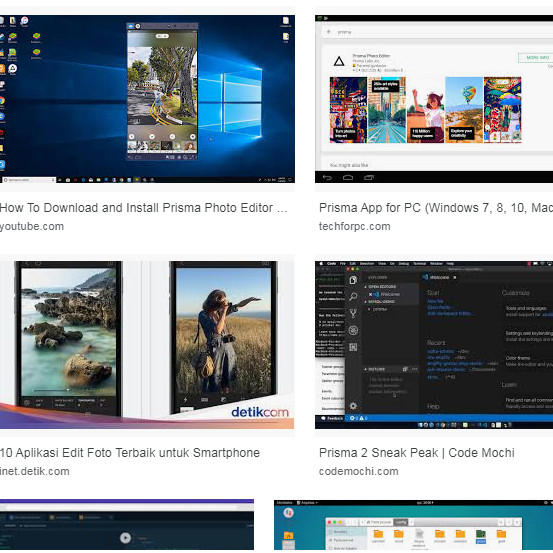Open 'How To Download and Install Prisma Photo Editor' result
553x553 pixels.
click(x=144, y=208)
